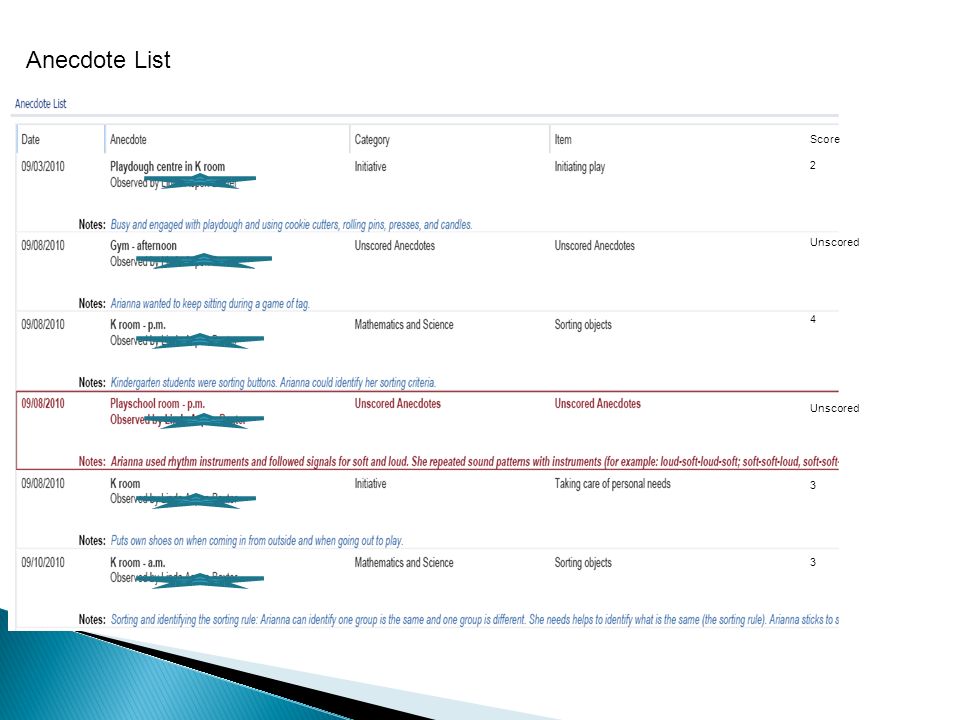
Task: Click Unscored Anecdotes item in Gym row
Action: [x=594, y=246]
